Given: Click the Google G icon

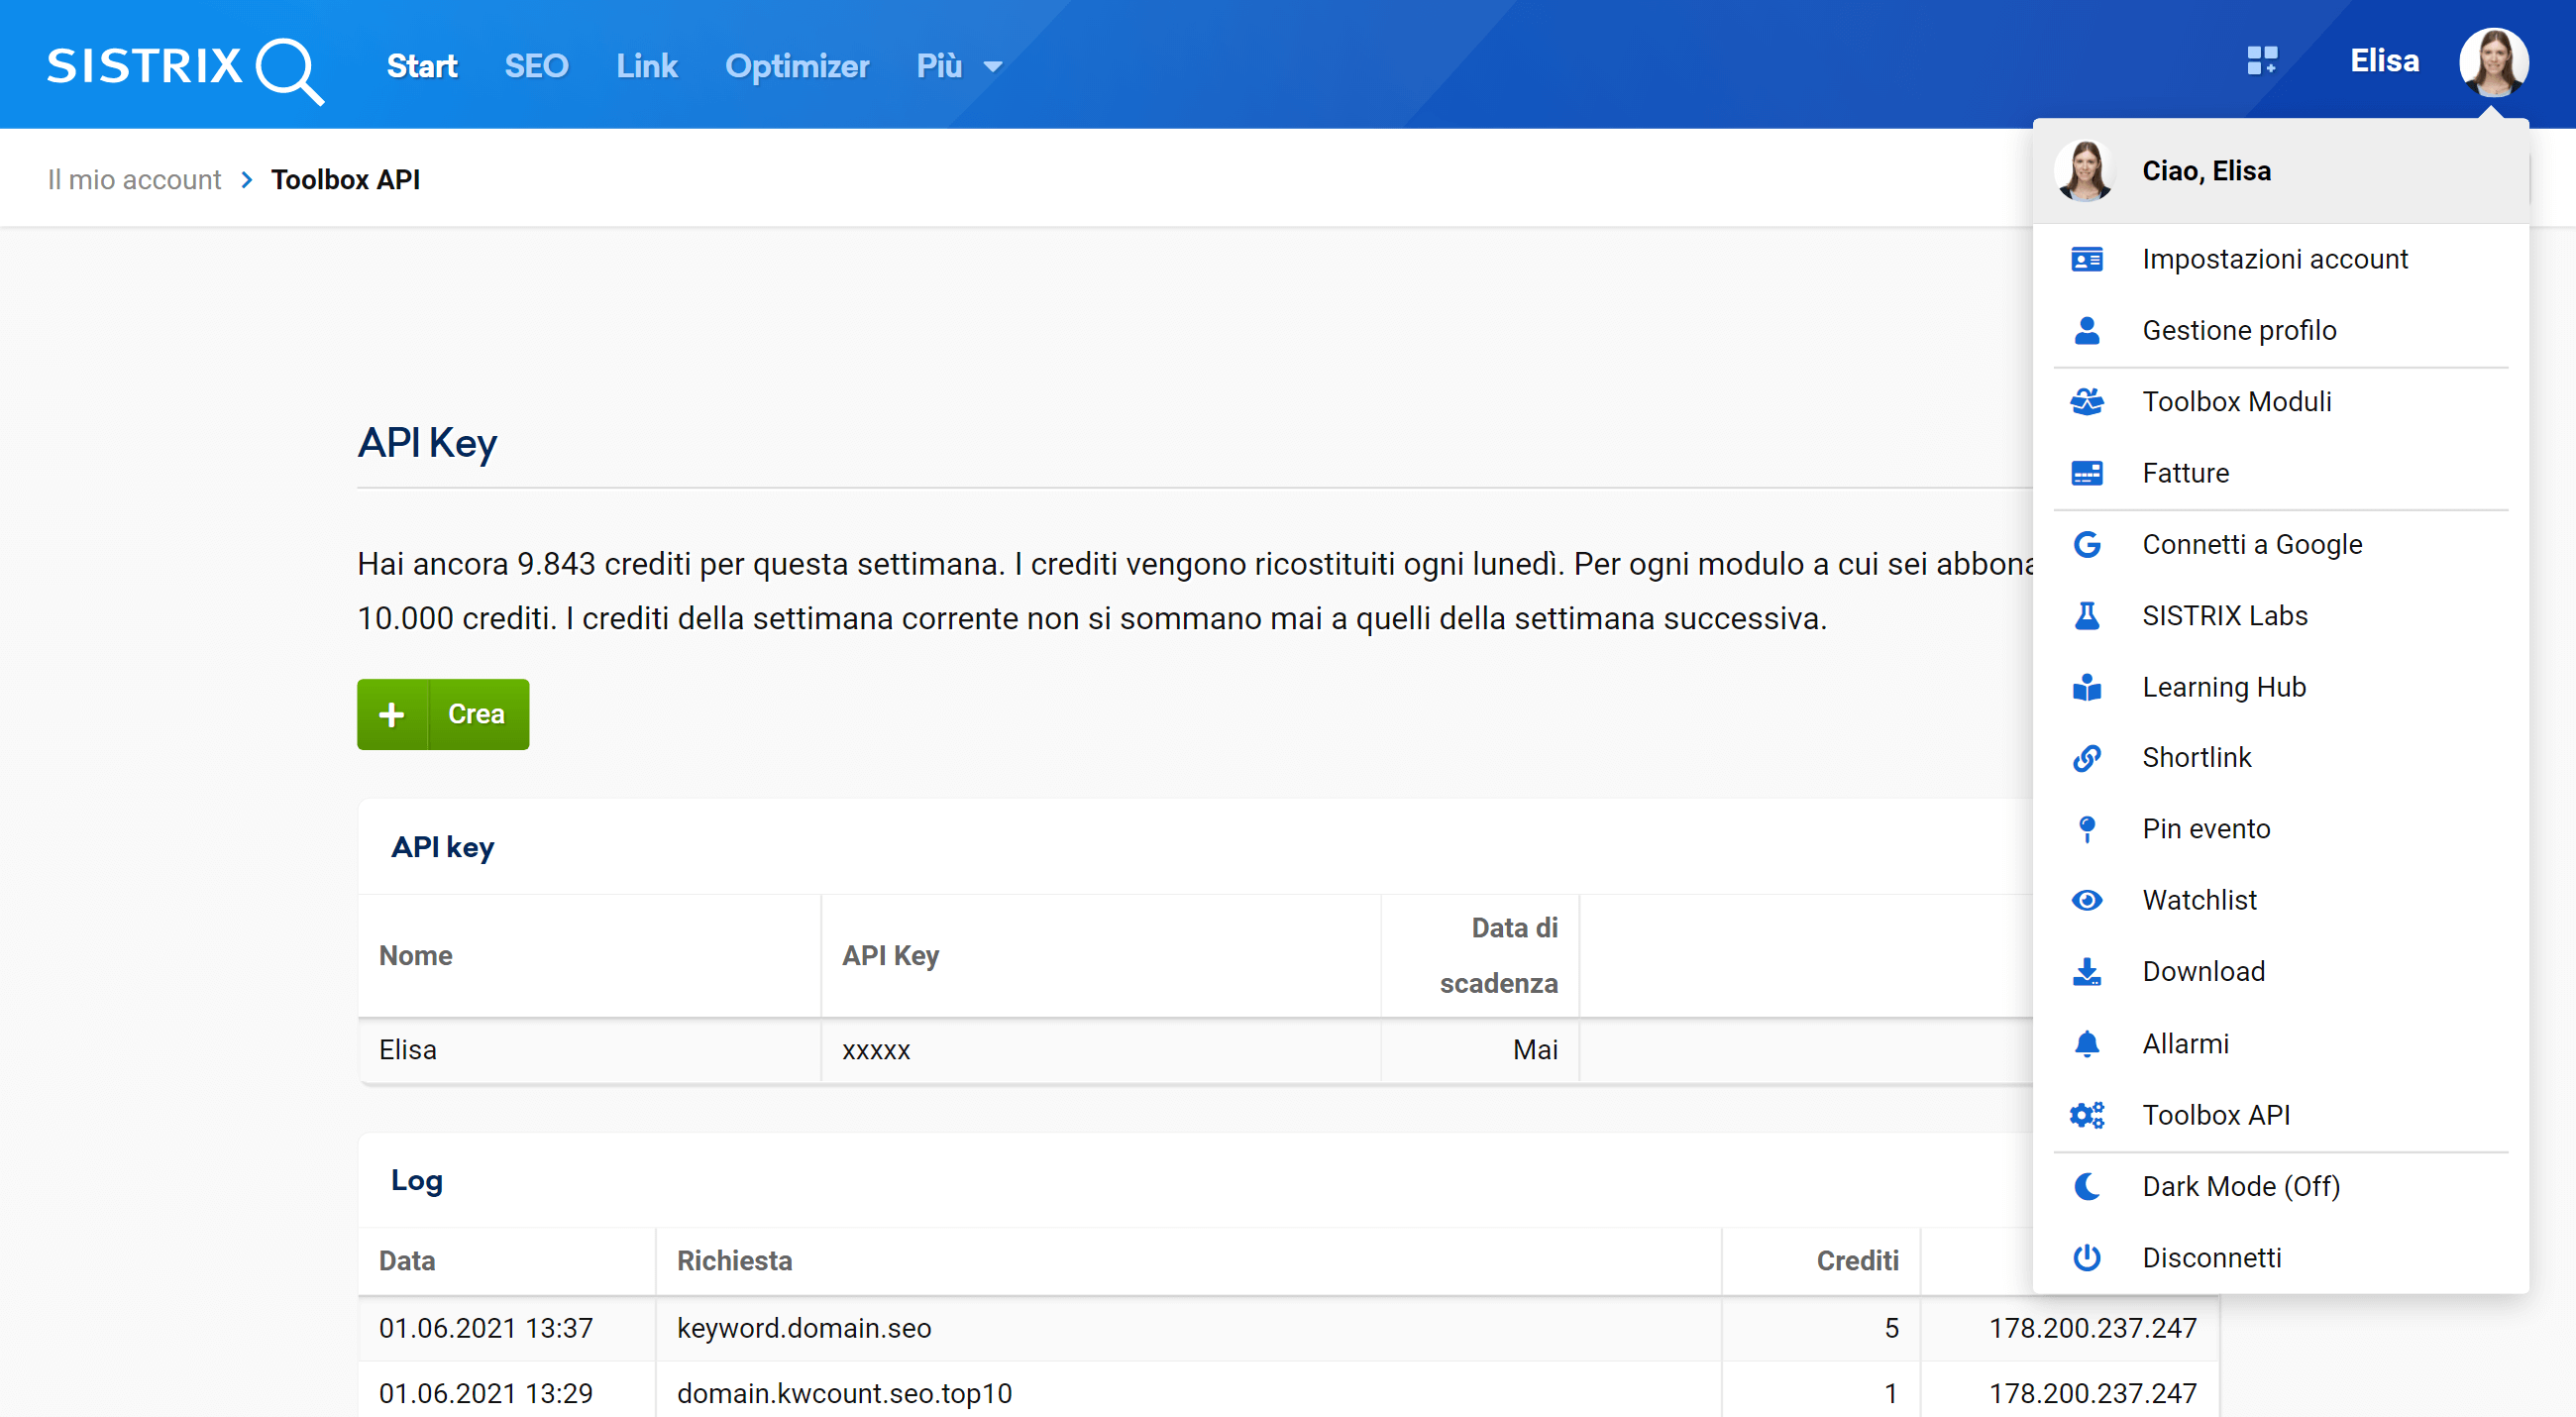Looking at the screenshot, I should click(x=2086, y=545).
